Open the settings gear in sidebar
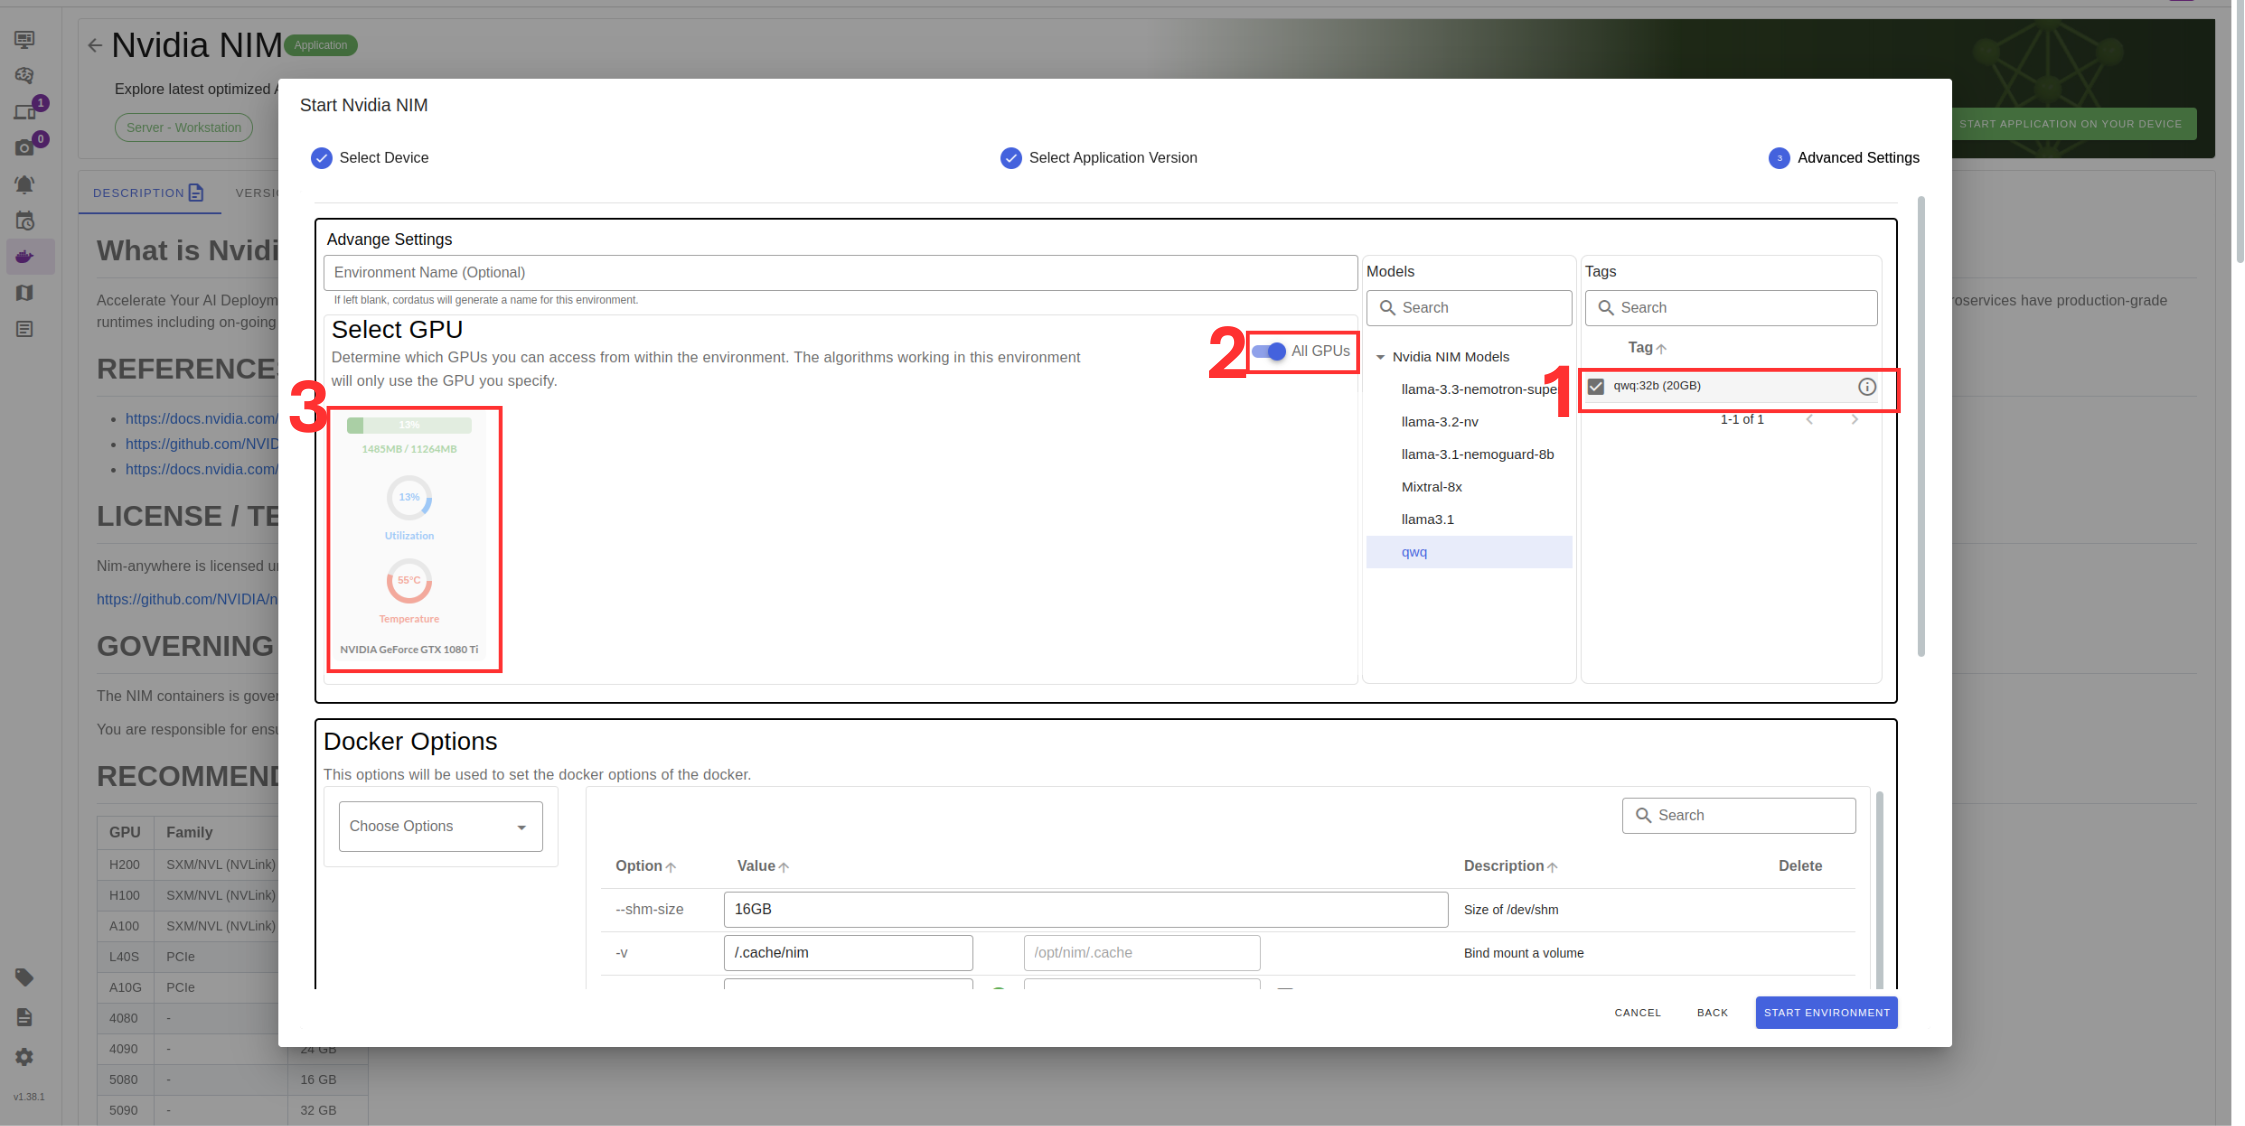Screen dimensions: 2245x1126 tap(25, 1057)
